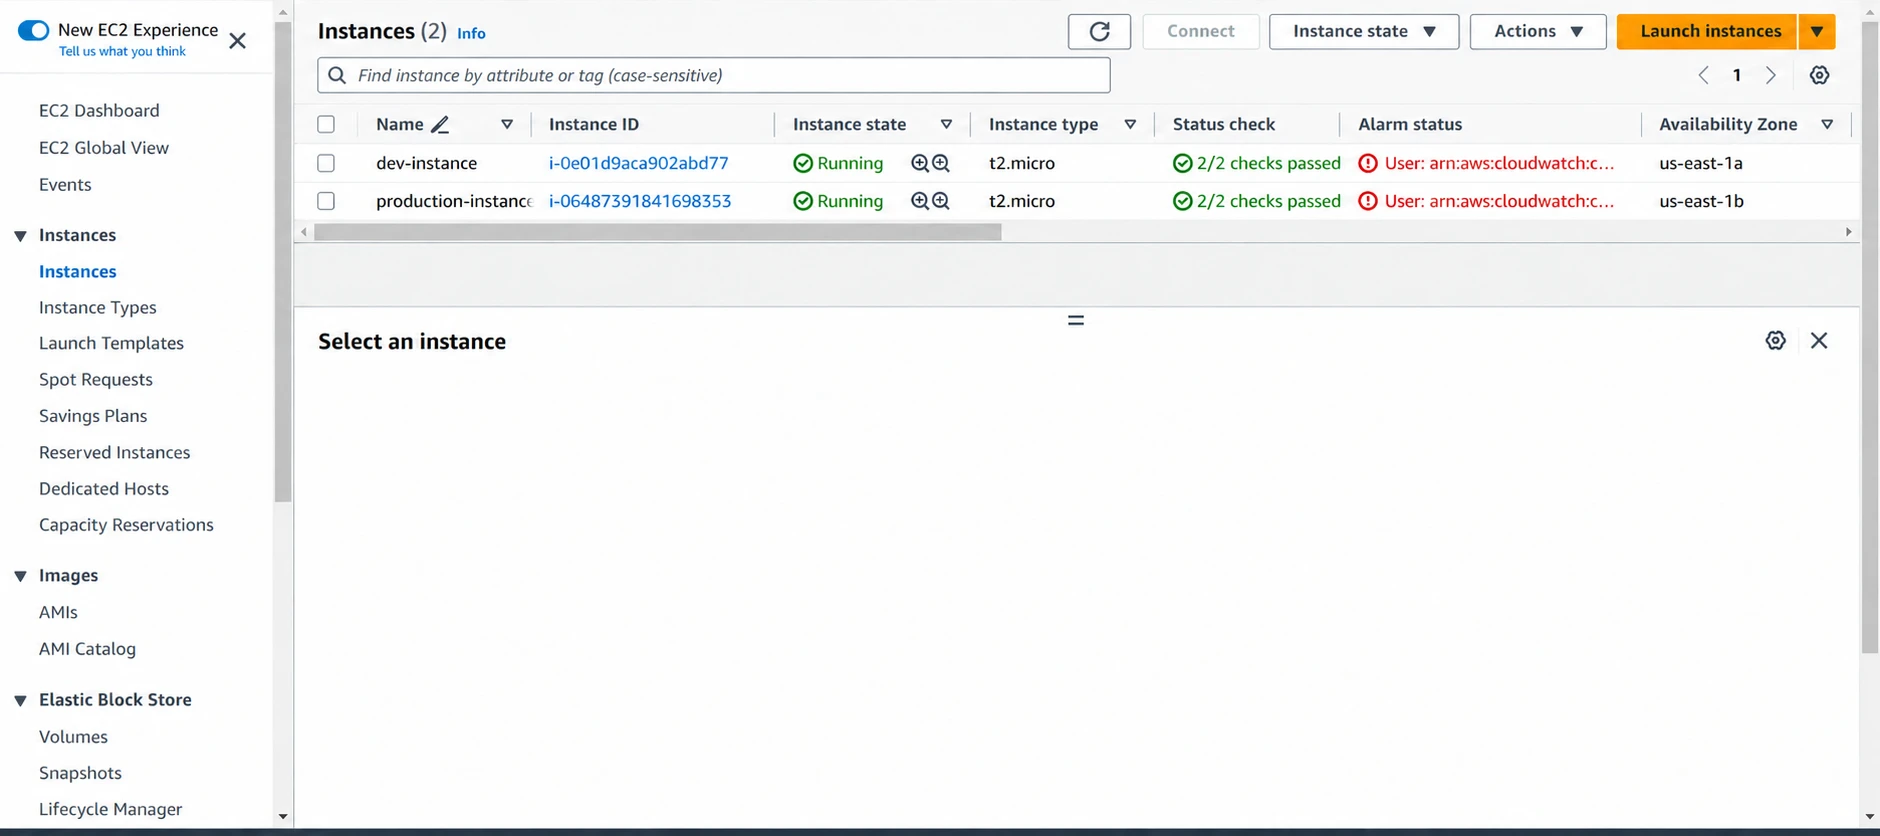Collapse the Elastic Block Store section

pos(20,700)
